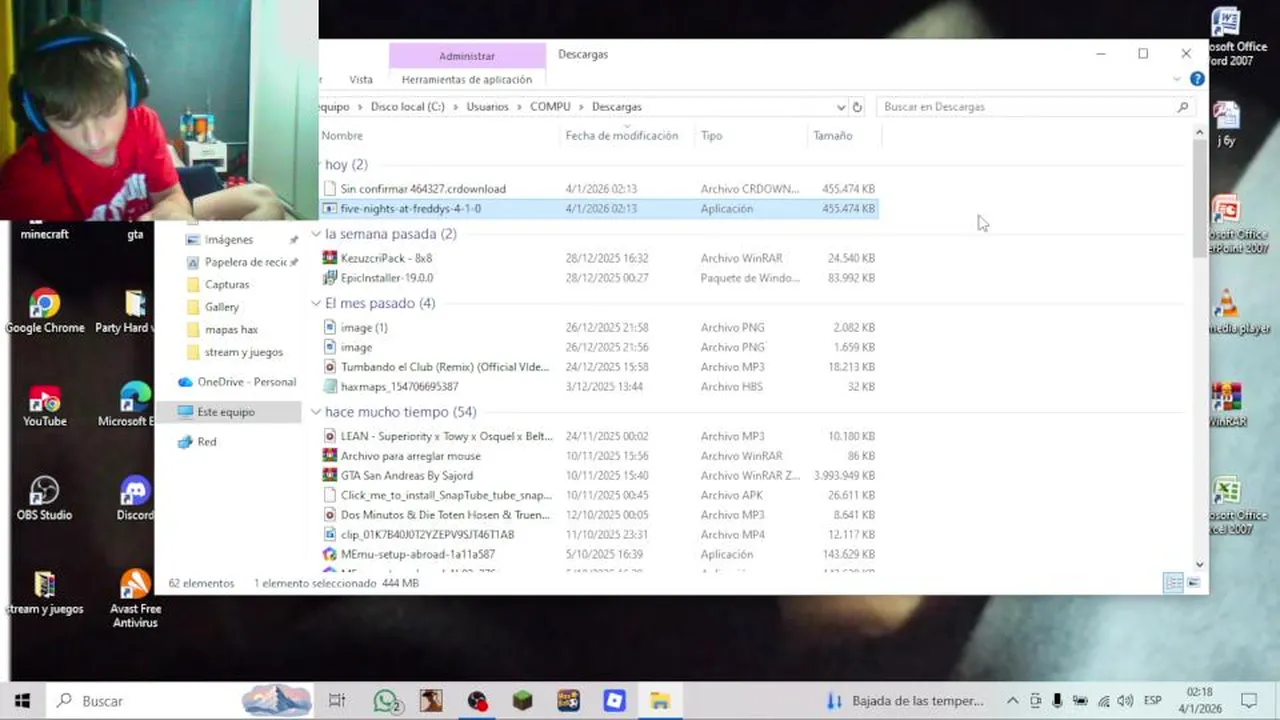Expand the ribbon chevron
The width and height of the screenshot is (1280, 720).
(x=1177, y=79)
